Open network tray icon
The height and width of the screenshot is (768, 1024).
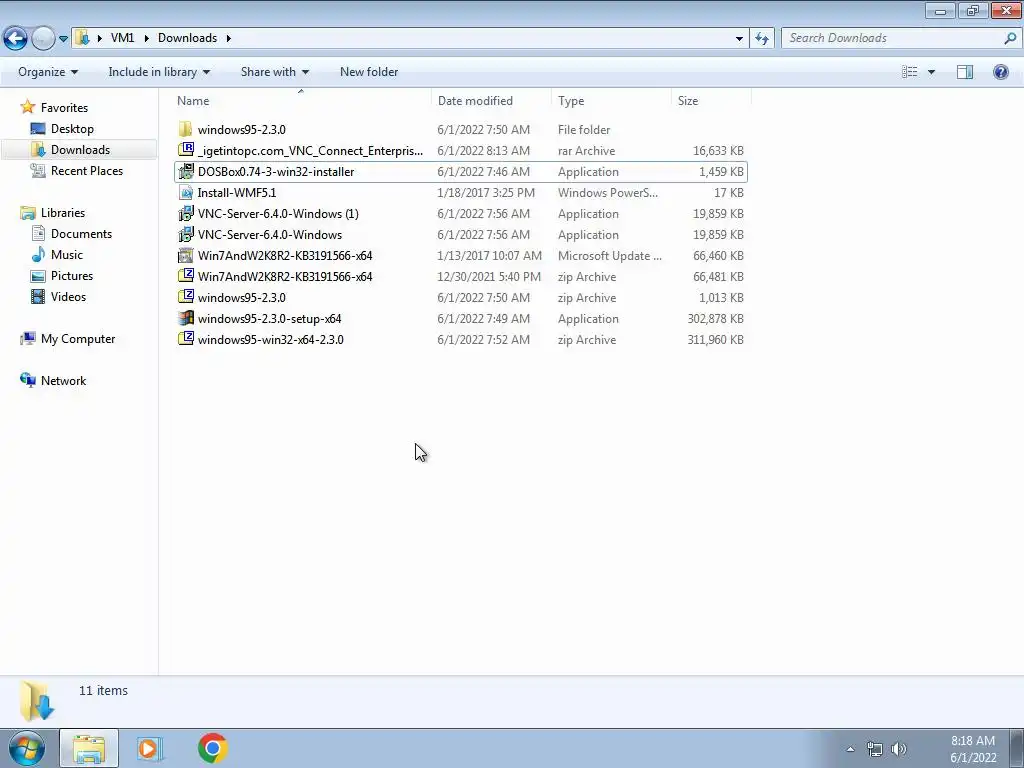pyautogui.click(x=874, y=749)
